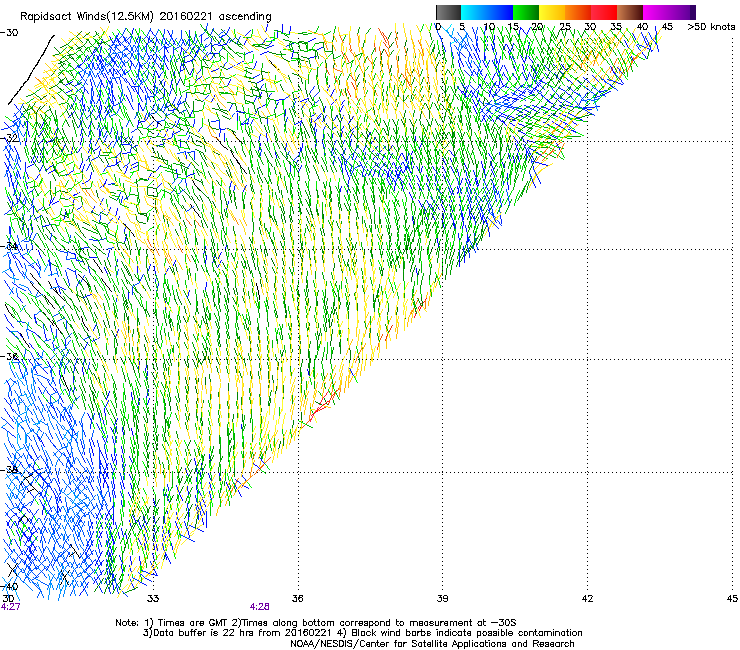
Task: Click legend tick label '45'
Action: (x=667, y=27)
